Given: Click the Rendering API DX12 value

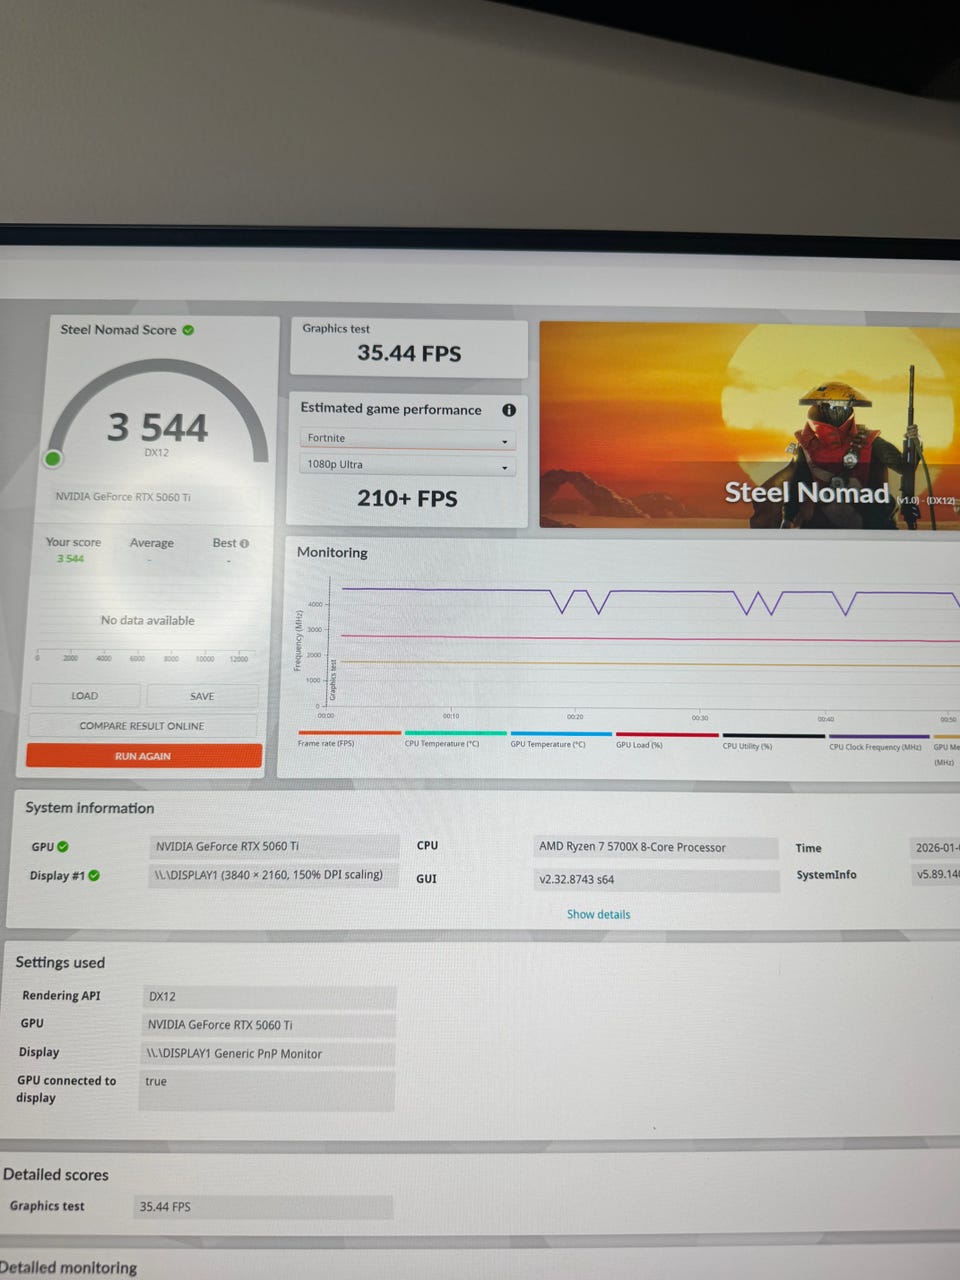Looking at the screenshot, I should coord(270,996).
